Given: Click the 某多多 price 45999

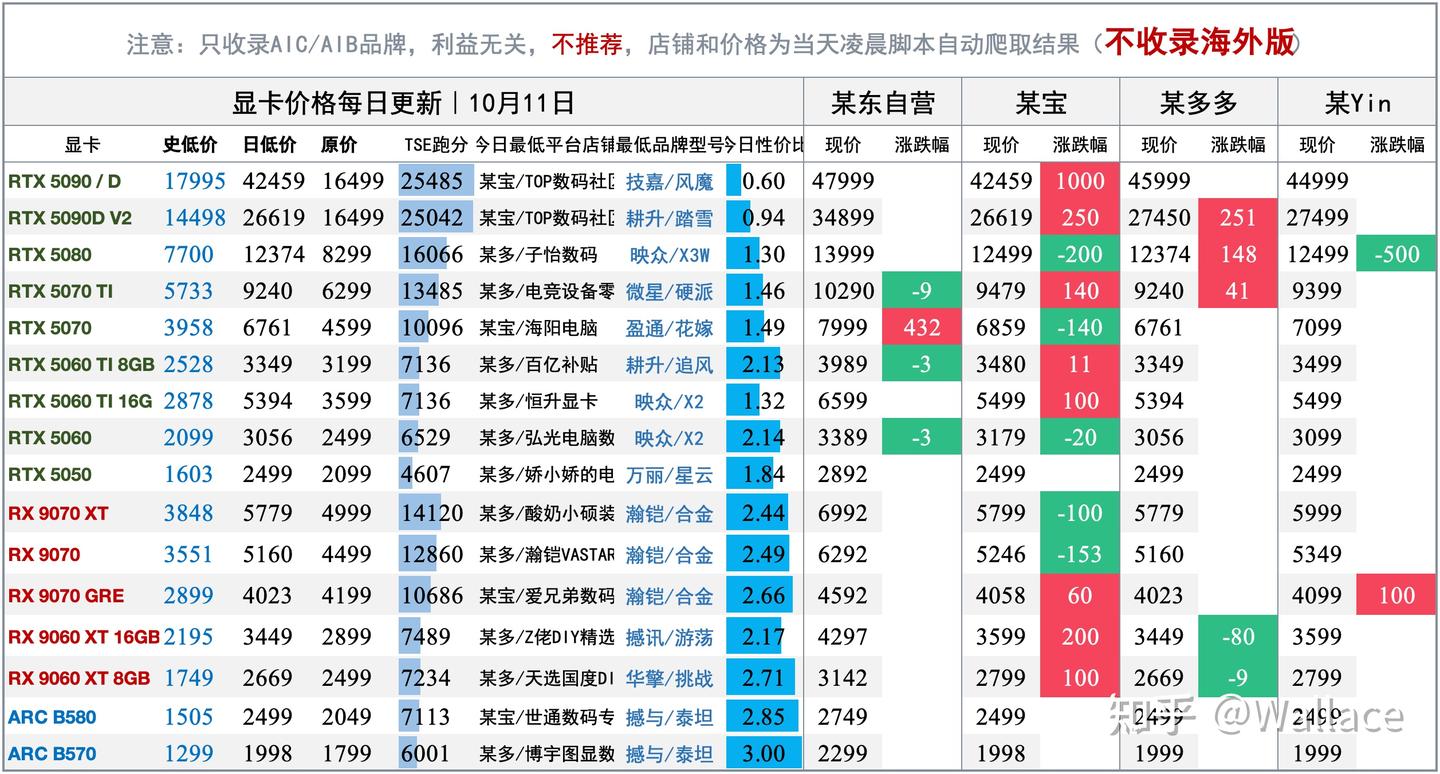Looking at the screenshot, I should click(1160, 182).
